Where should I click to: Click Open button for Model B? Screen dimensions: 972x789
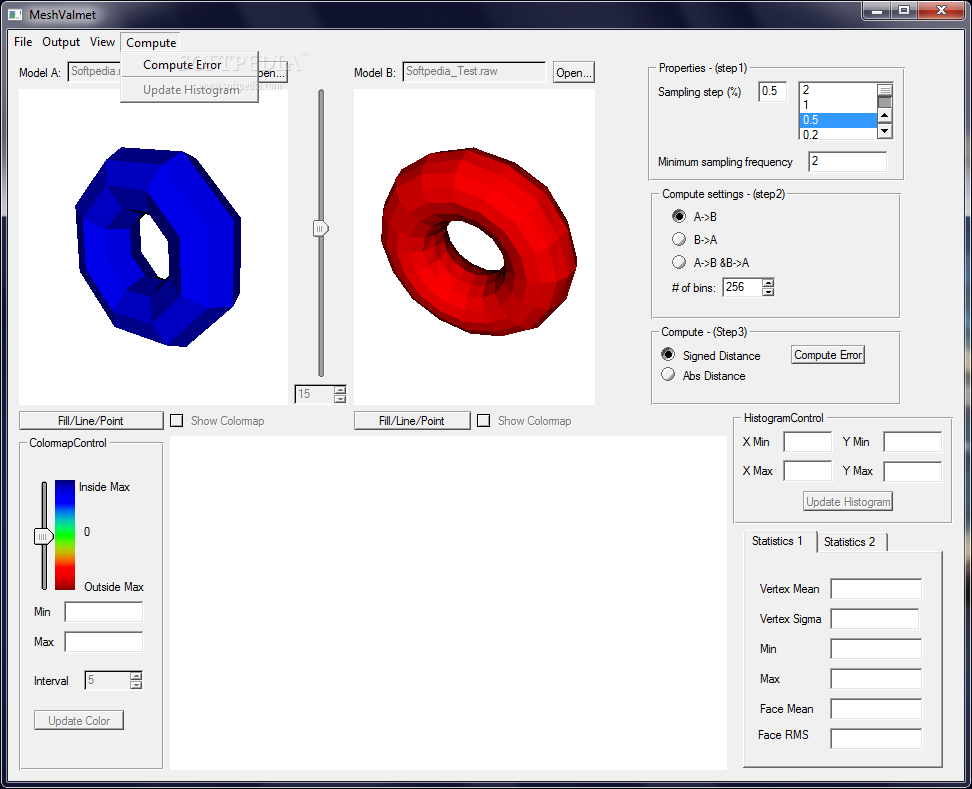[573, 73]
